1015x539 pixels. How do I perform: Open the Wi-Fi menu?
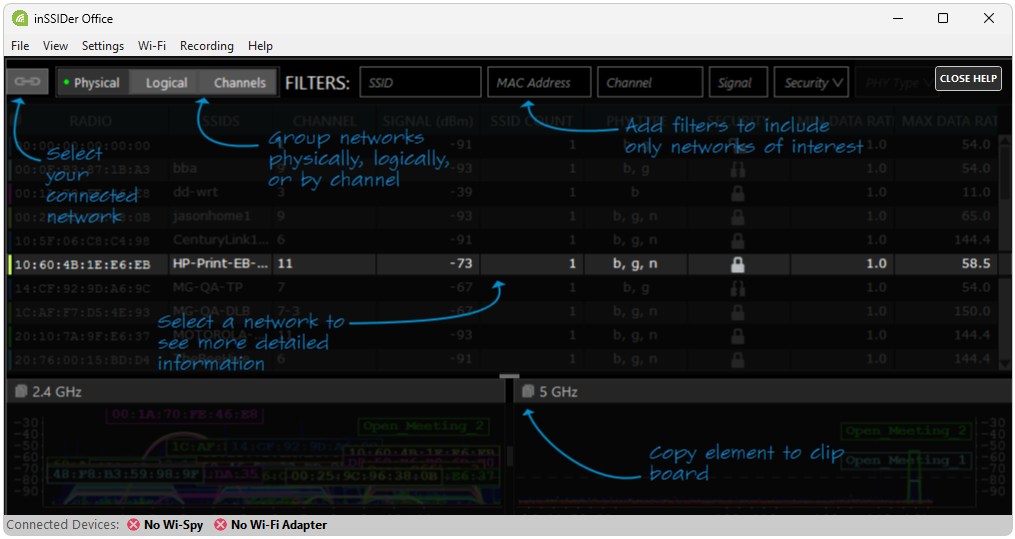151,46
